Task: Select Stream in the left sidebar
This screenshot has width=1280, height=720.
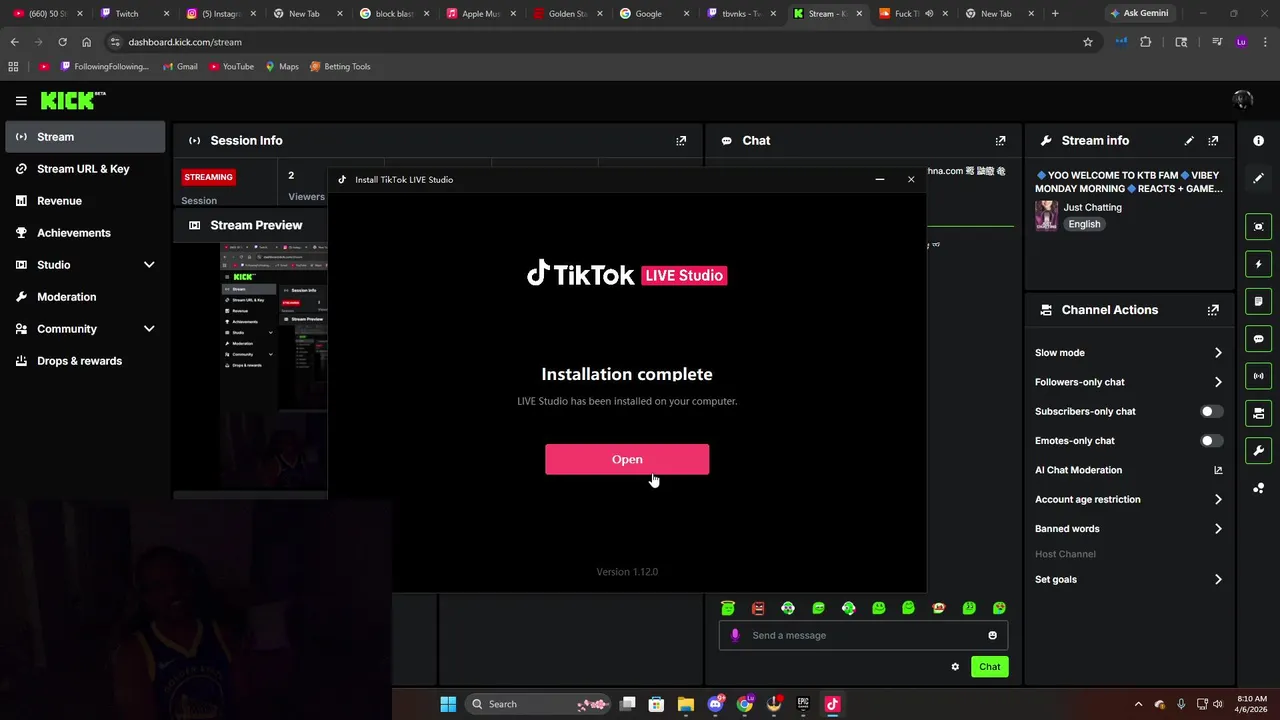Action: [85, 137]
